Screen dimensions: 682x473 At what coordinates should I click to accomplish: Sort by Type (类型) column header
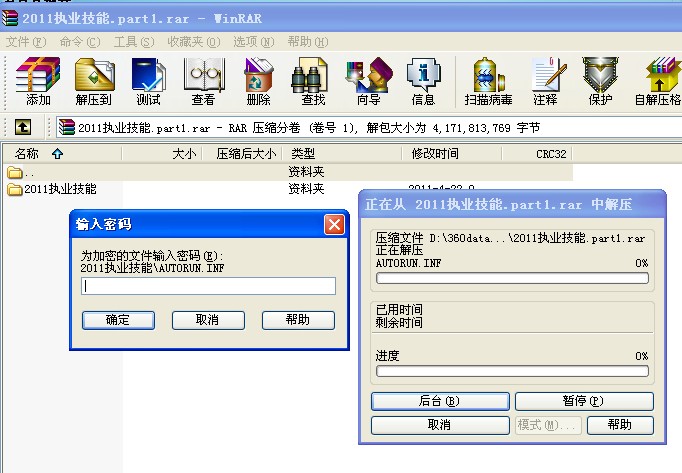342,154
